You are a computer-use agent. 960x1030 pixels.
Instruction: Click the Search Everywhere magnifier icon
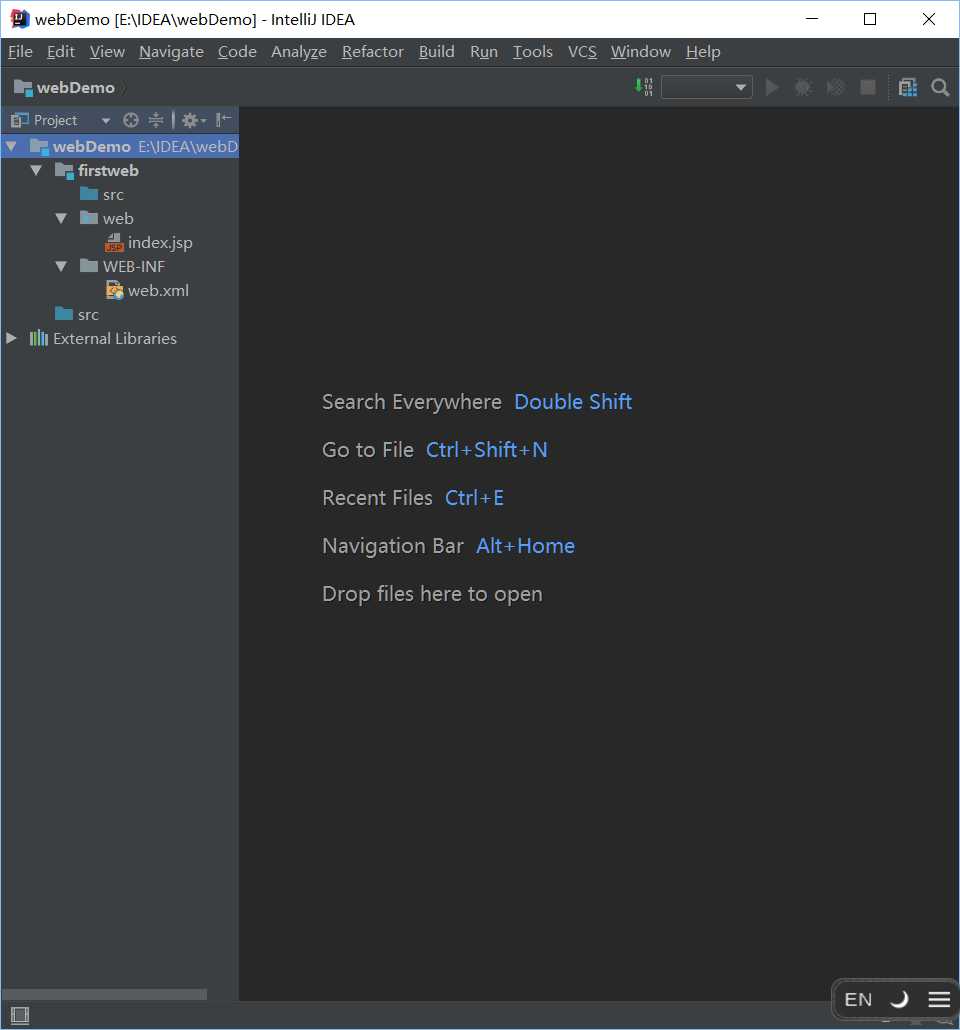(x=940, y=87)
